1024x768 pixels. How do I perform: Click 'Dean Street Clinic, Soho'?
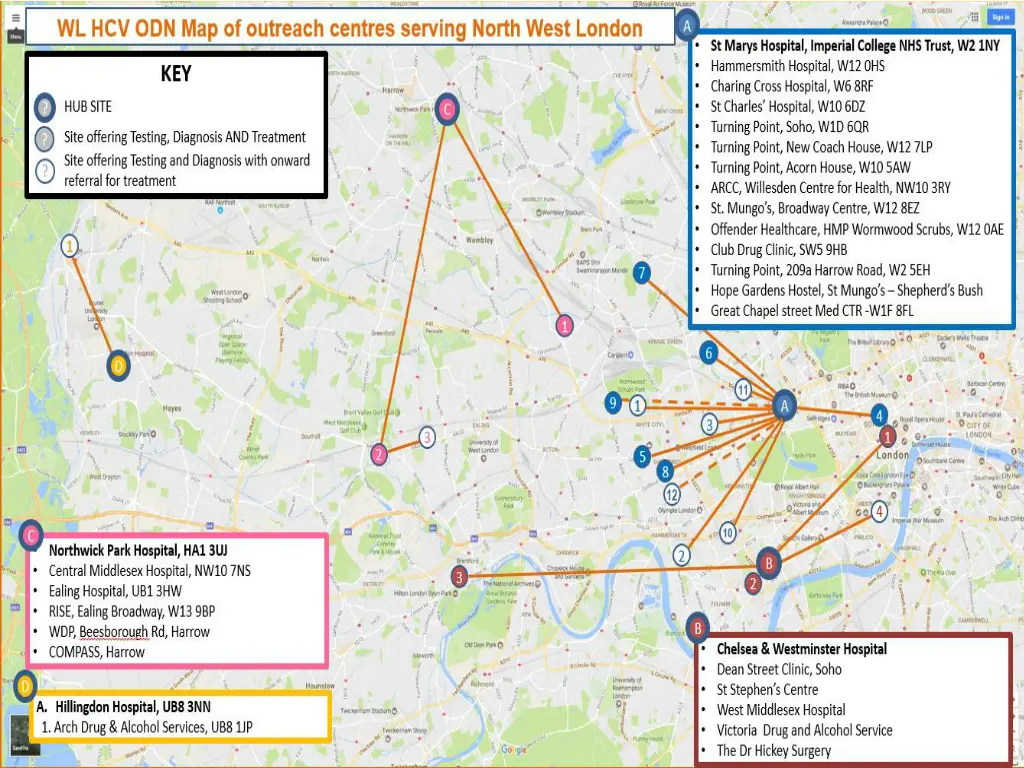[779, 669]
